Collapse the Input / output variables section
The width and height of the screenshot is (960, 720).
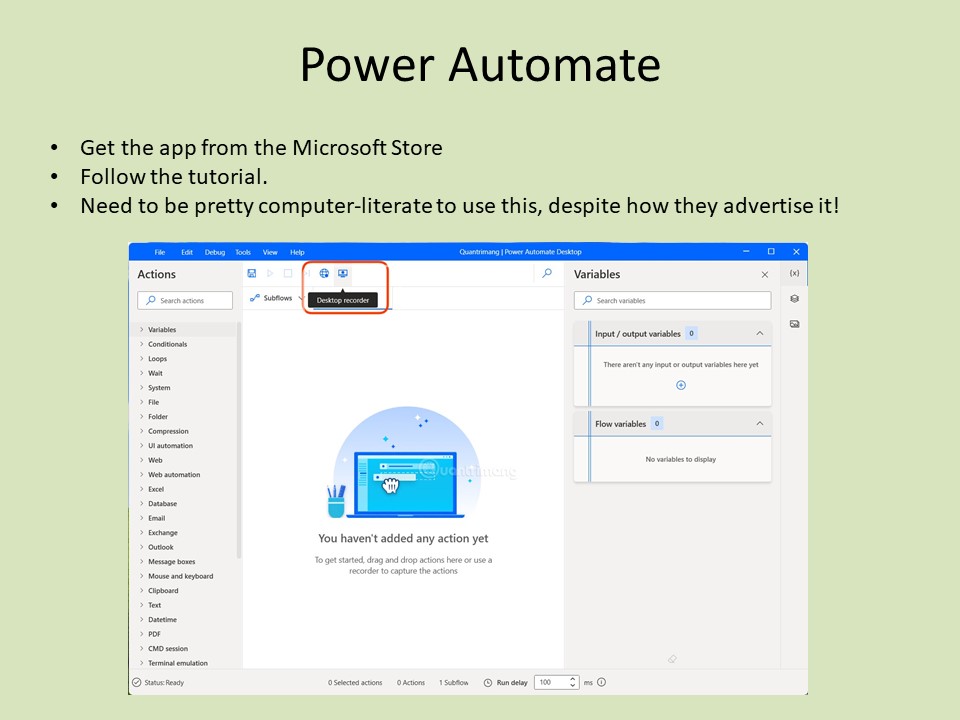pos(759,333)
